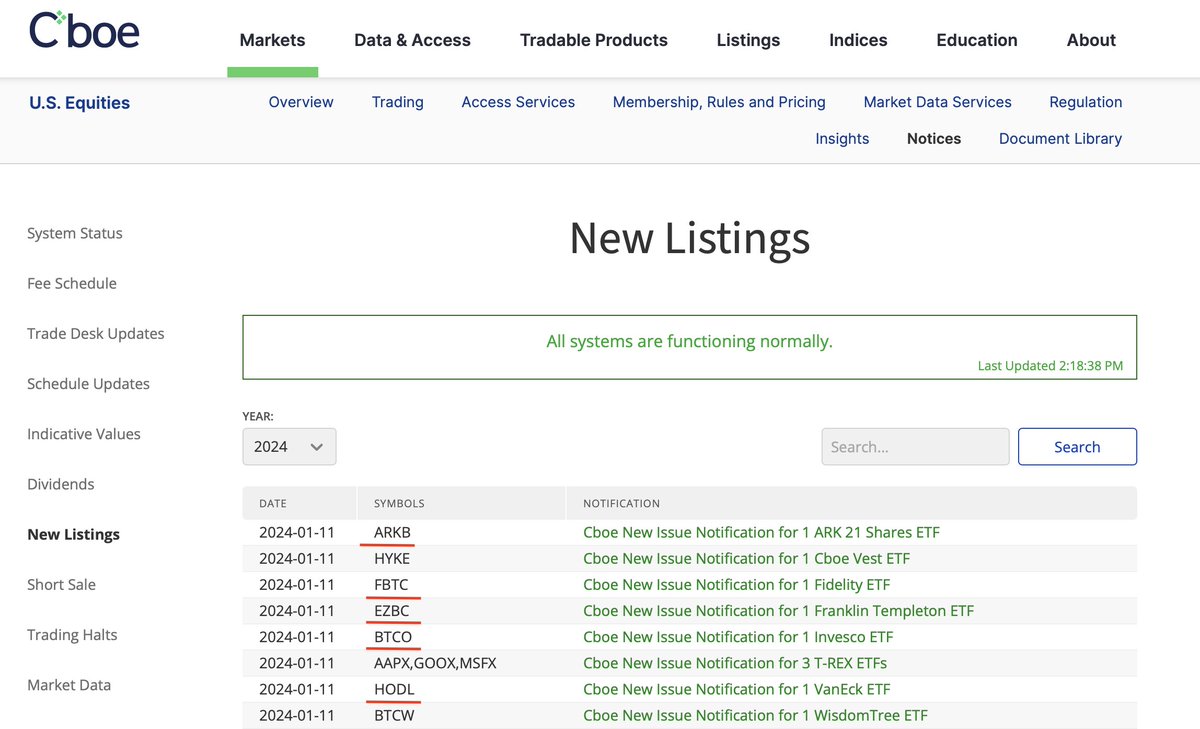Open the Cboe Vest ETF notification
The height and width of the screenshot is (729, 1200).
746,558
